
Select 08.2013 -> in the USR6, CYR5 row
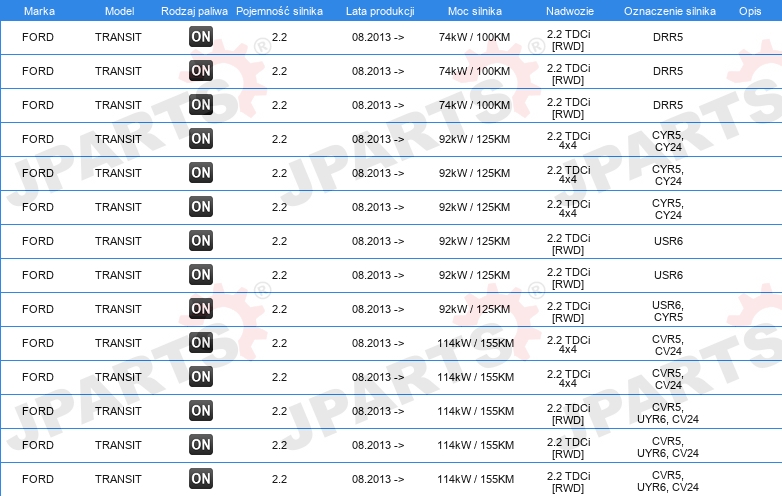(x=378, y=309)
